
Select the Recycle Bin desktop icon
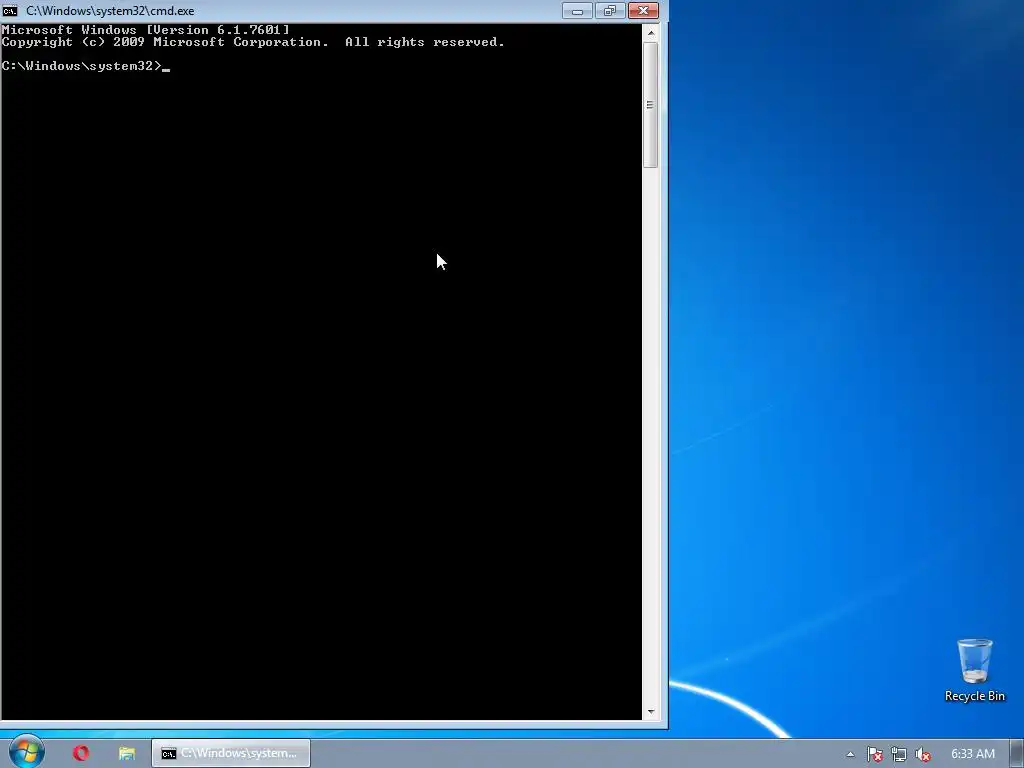(x=974, y=670)
